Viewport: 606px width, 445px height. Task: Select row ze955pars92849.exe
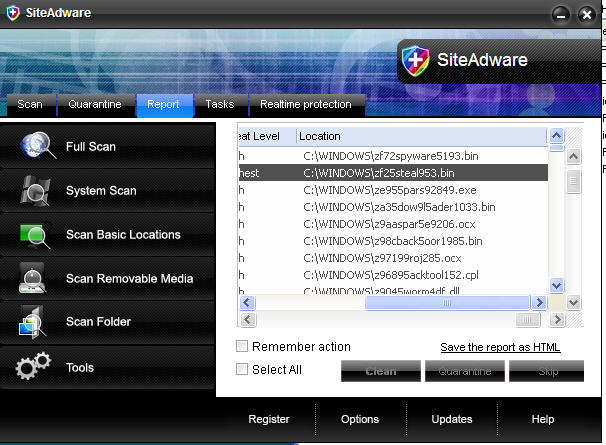(393, 190)
